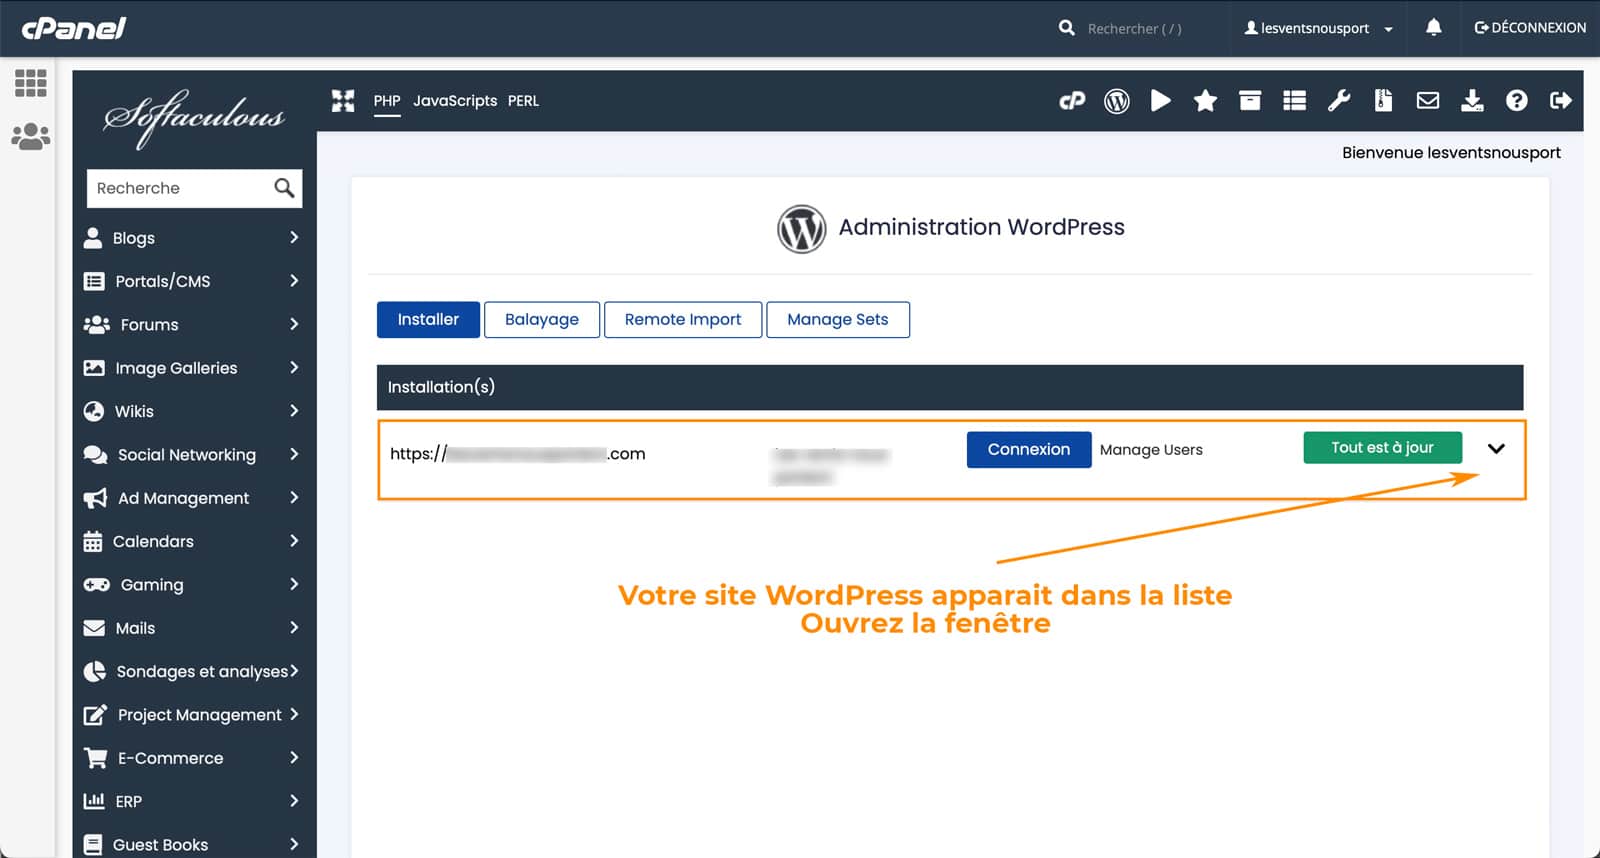Open email settings envelope icon

coord(1428,100)
